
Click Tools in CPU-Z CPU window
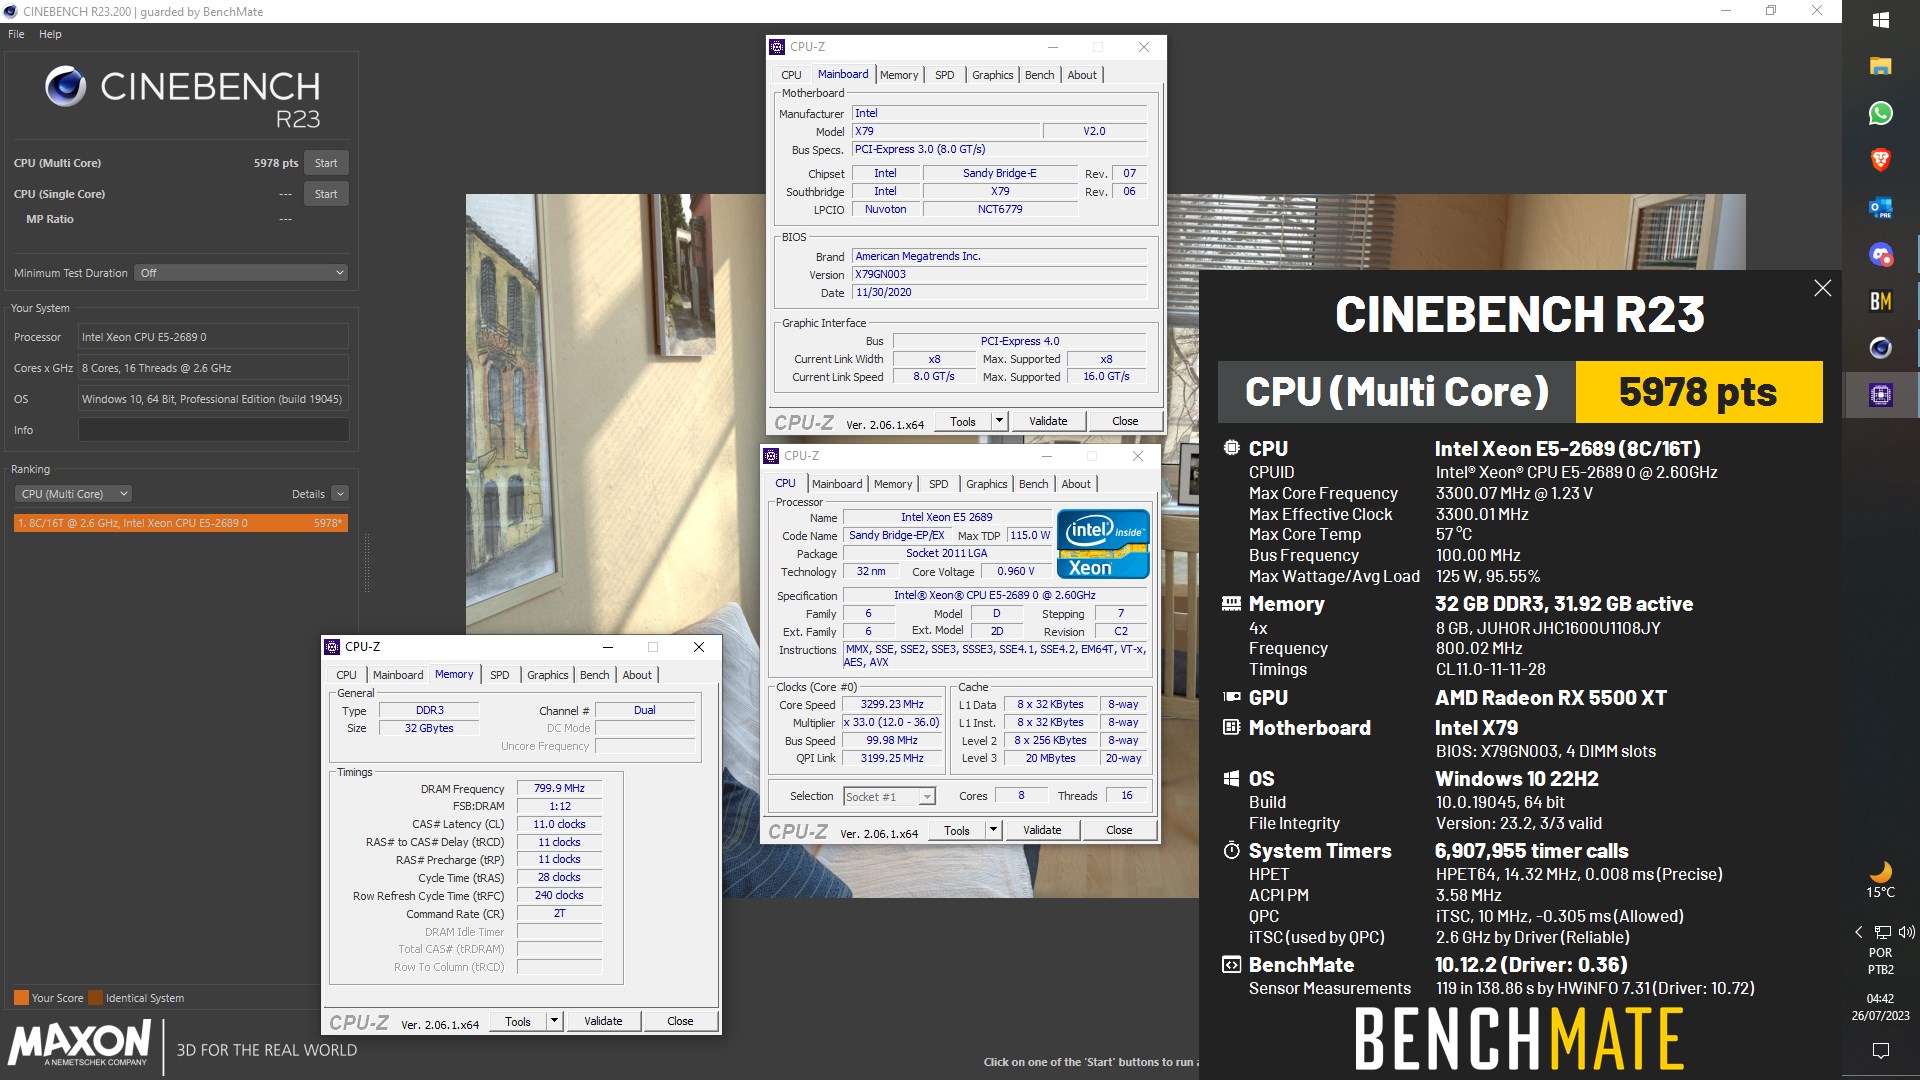(x=957, y=830)
